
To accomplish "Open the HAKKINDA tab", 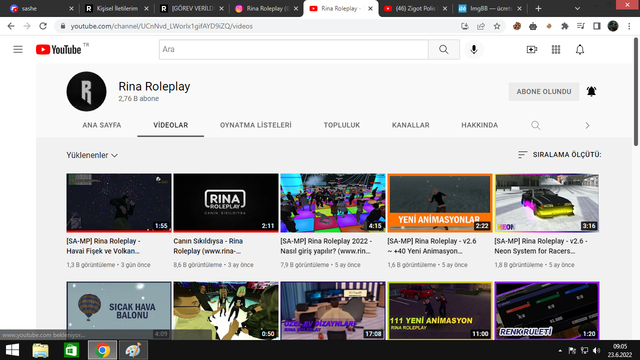I will pos(480,125).
